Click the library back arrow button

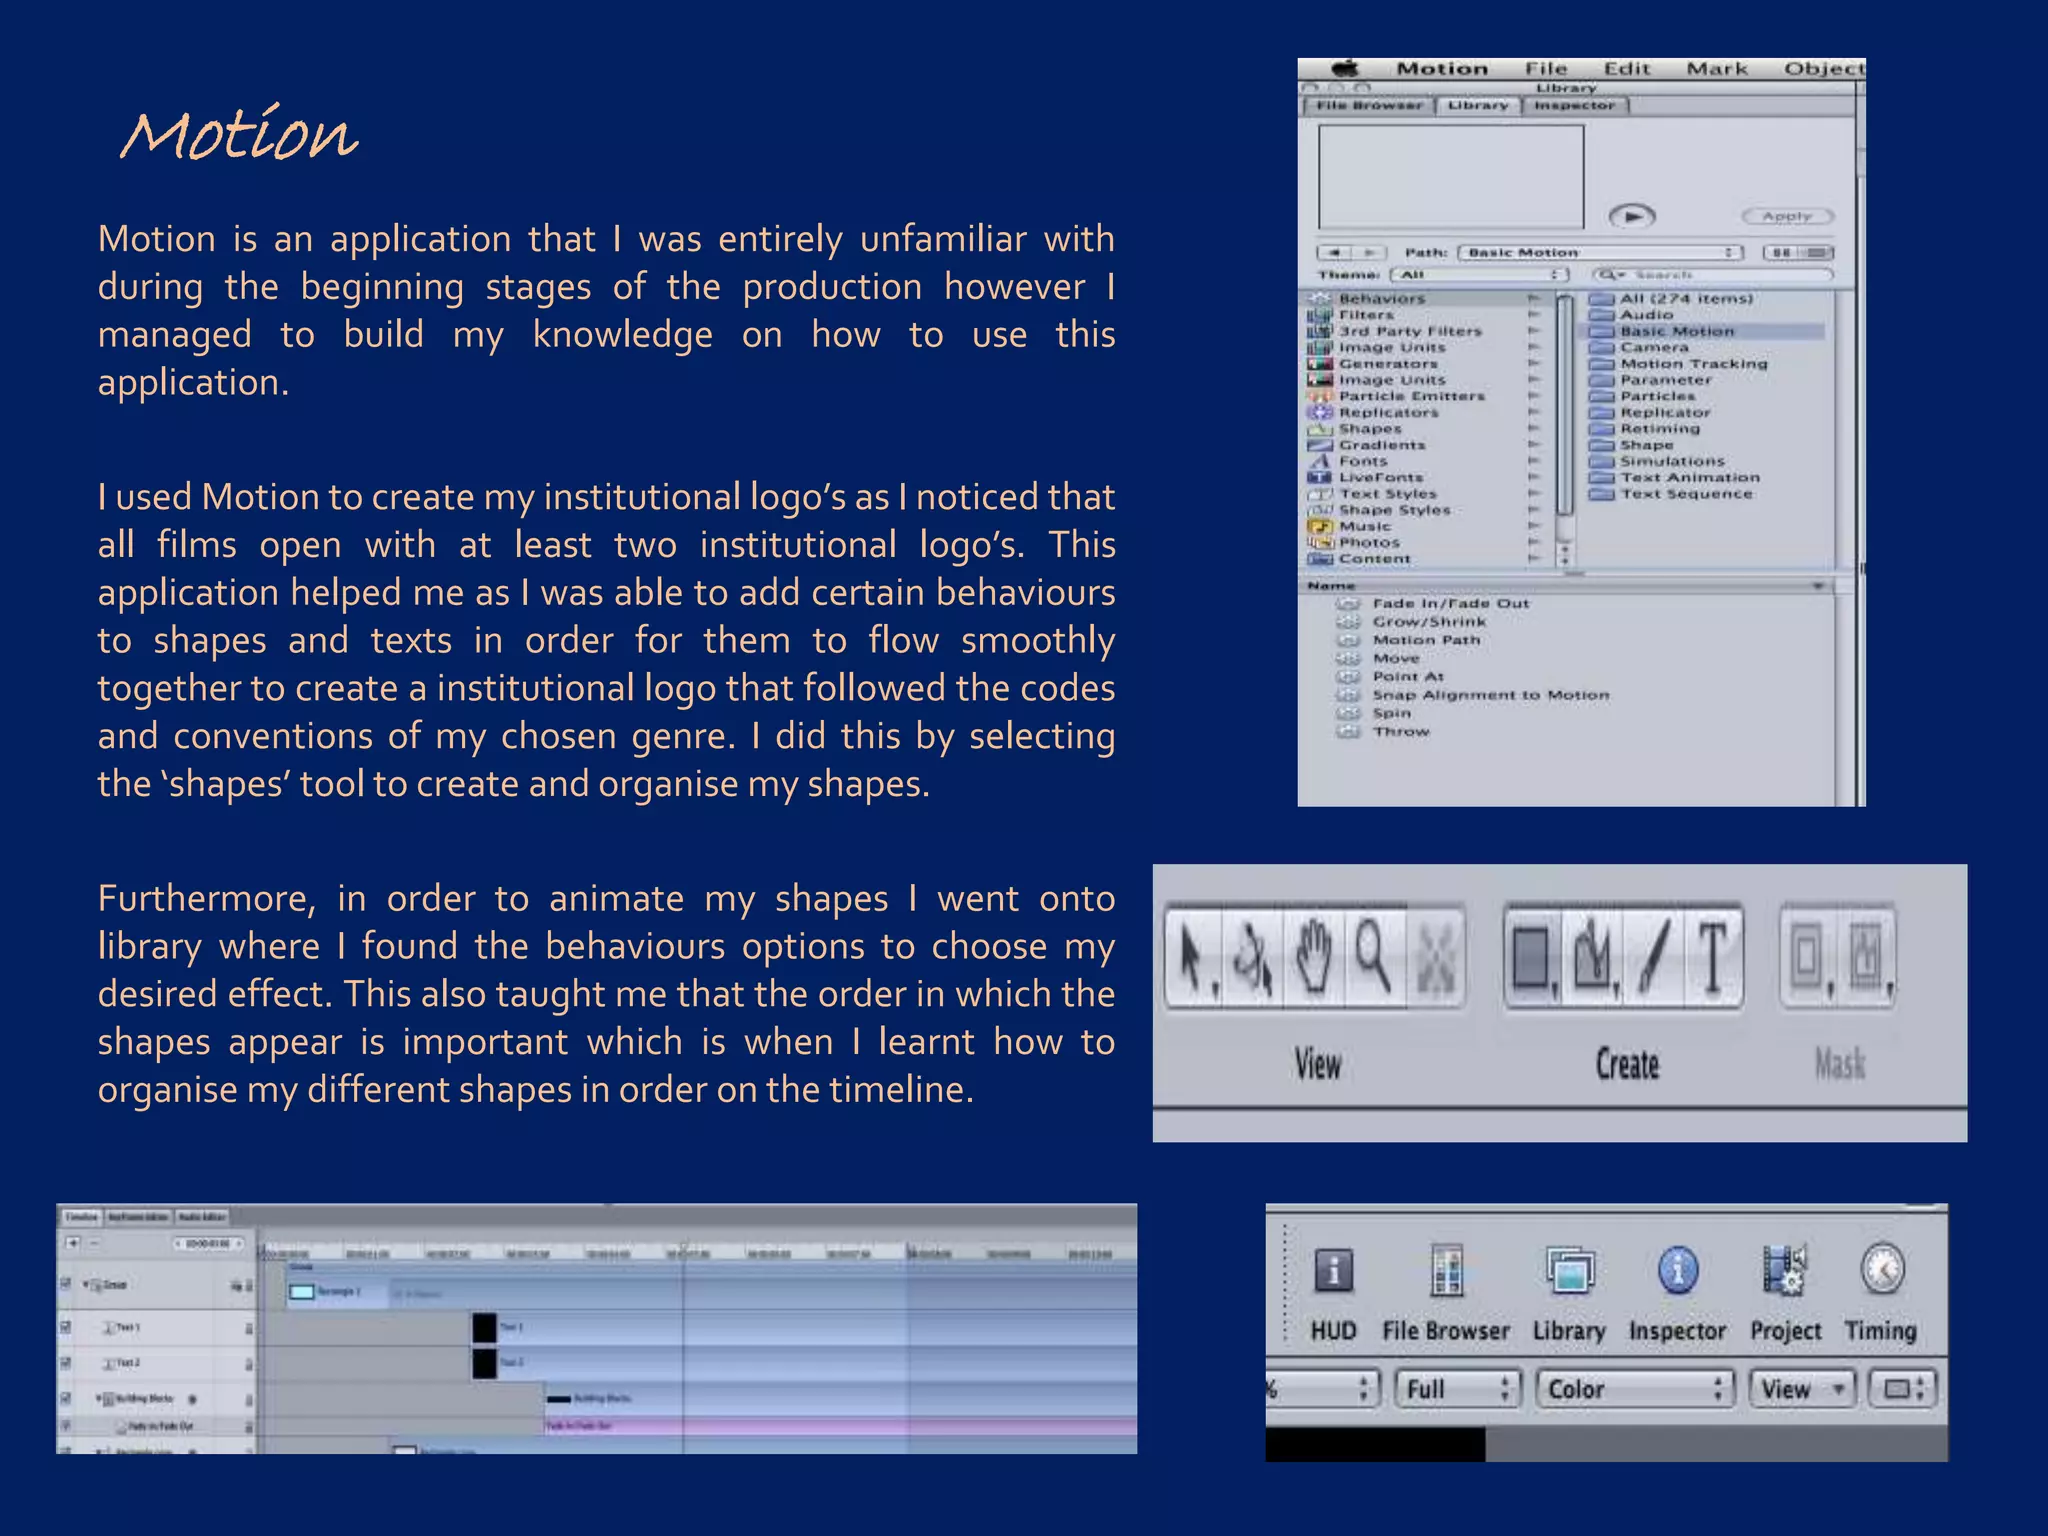coord(1334,252)
